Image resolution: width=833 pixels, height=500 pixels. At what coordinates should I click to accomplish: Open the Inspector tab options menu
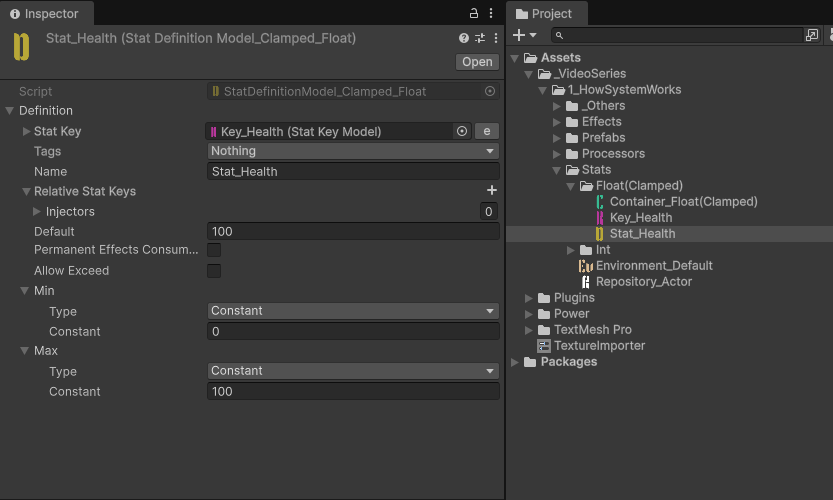pyautogui.click(x=491, y=13)
